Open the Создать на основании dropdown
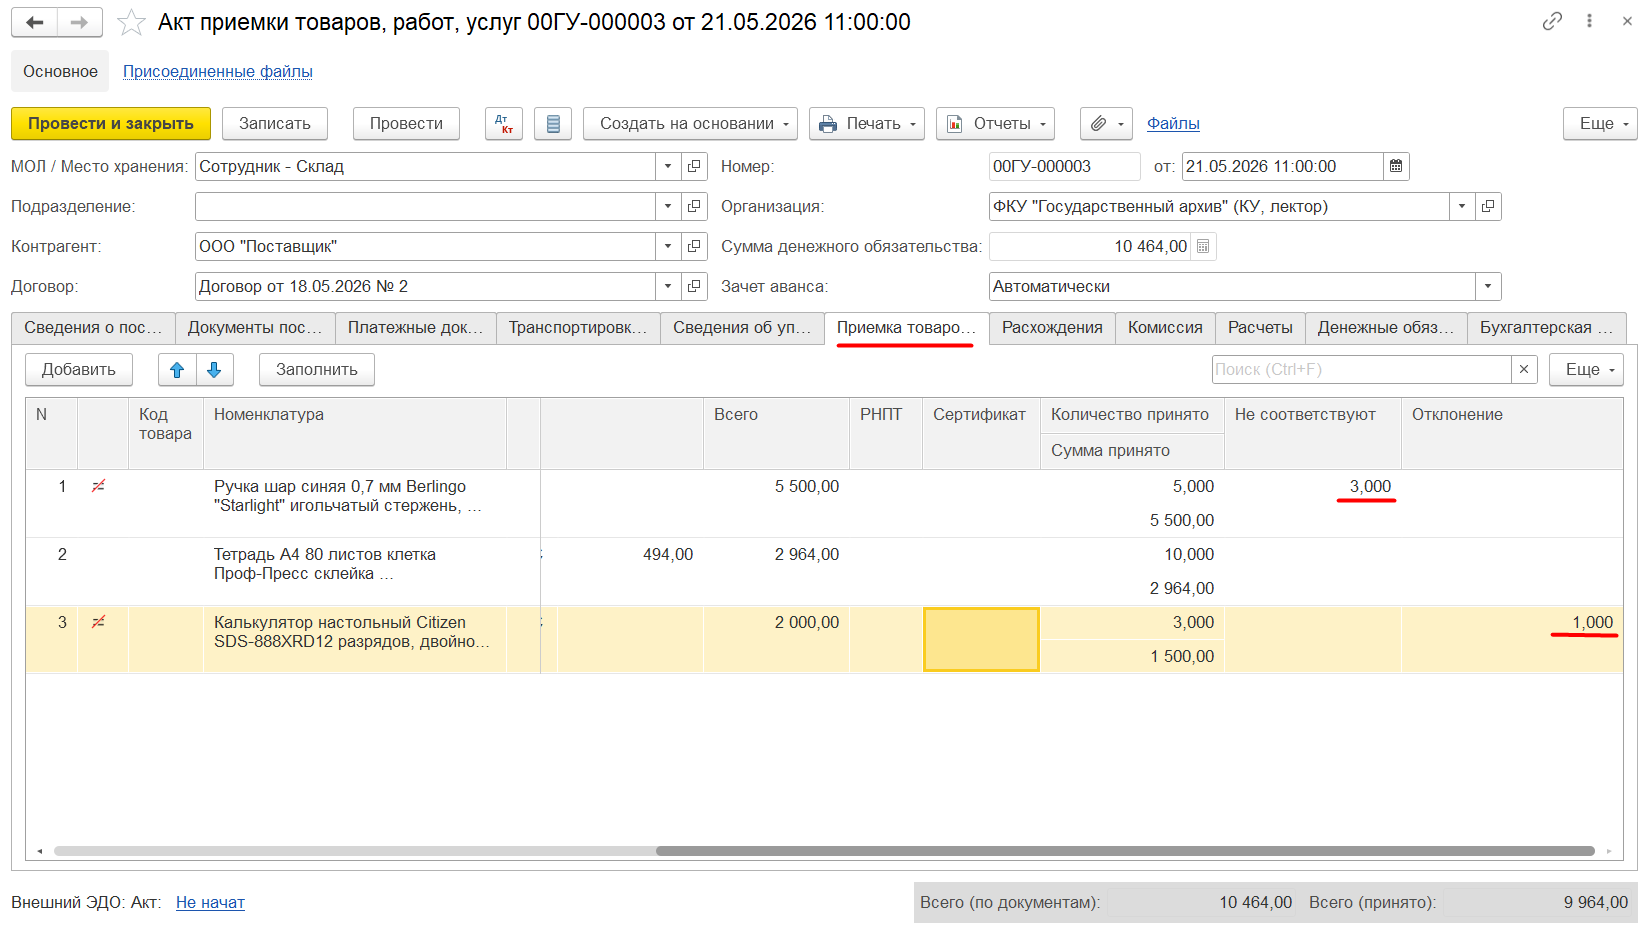 point(690,123)
